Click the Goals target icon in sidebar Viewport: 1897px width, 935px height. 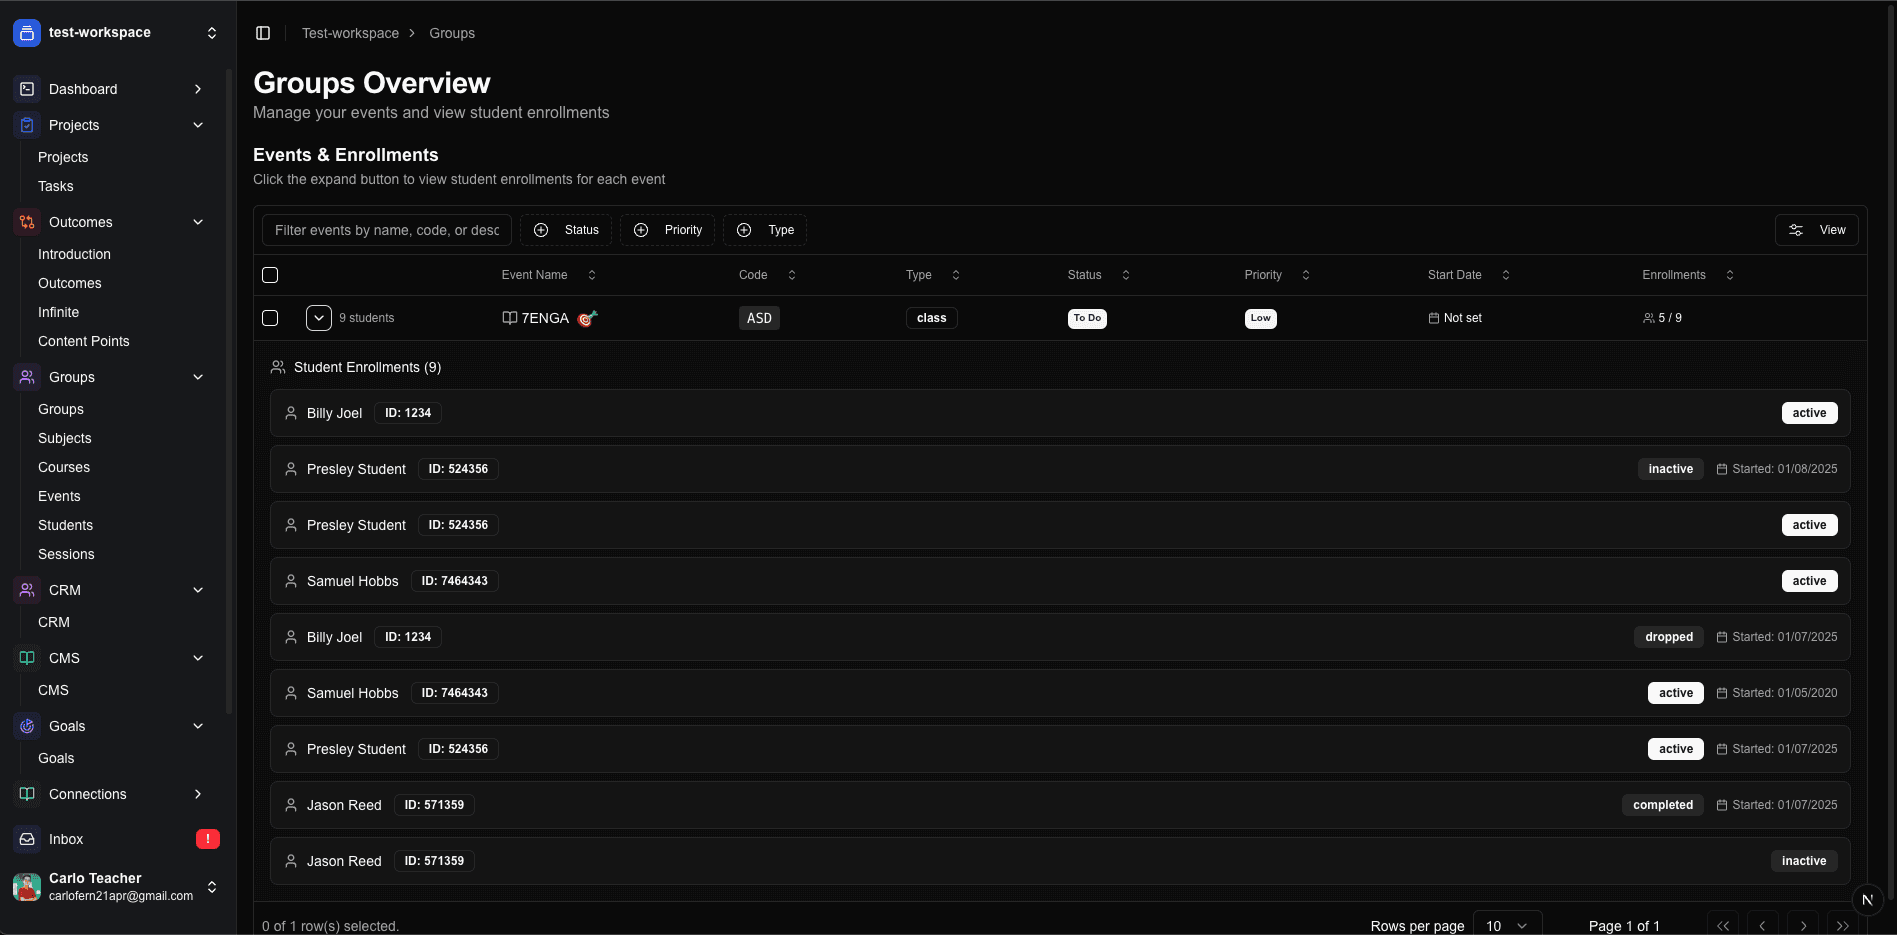(27, 726)
